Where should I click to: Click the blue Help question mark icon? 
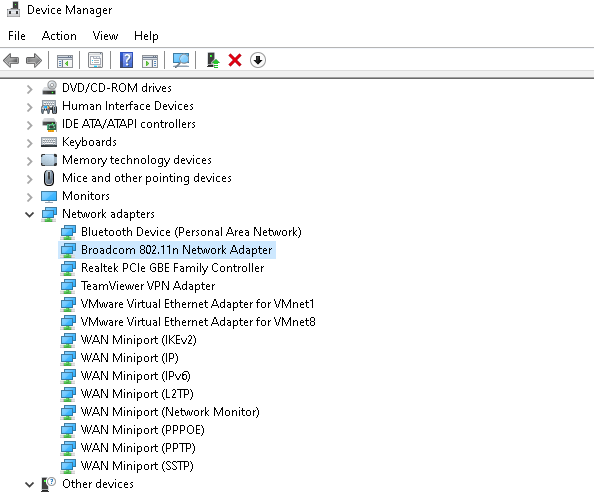pyautogui.click(x=127, y=60)
